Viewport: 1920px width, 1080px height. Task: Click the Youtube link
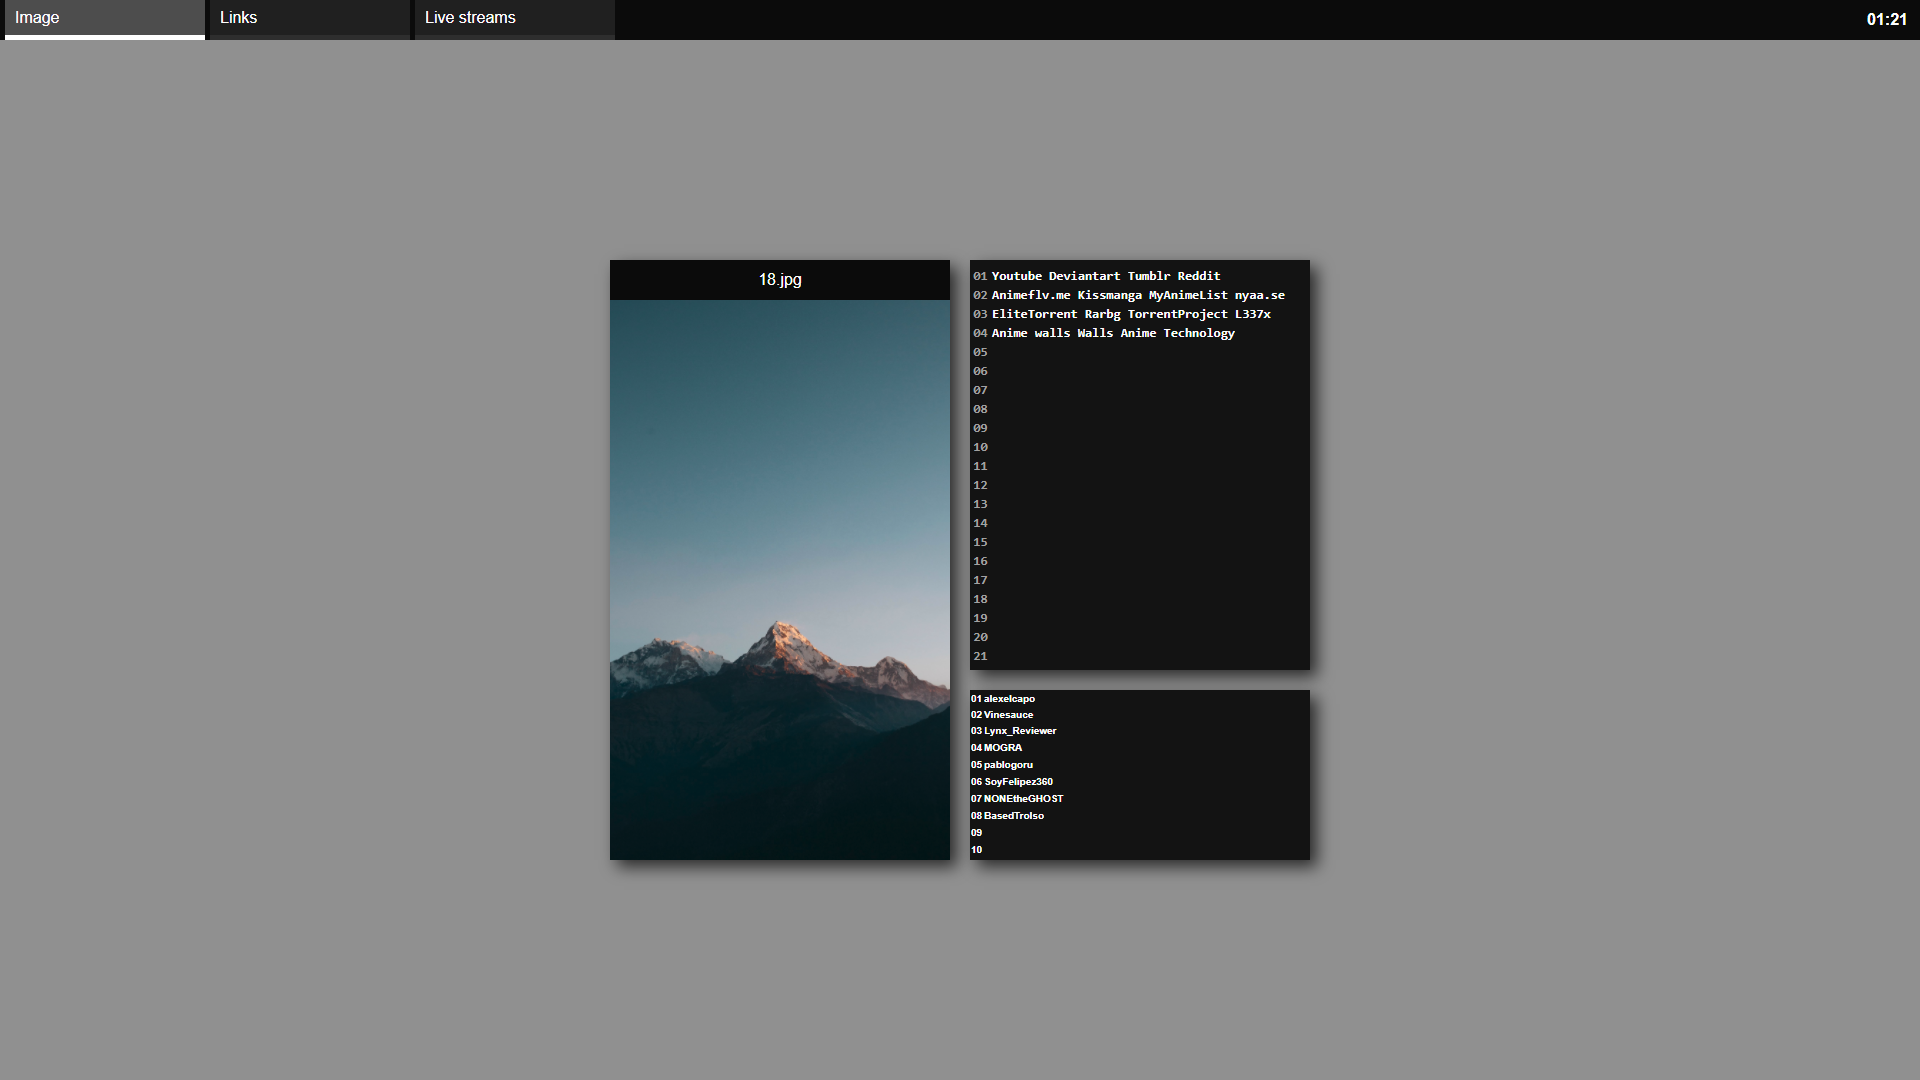[x=1016, y=276]
